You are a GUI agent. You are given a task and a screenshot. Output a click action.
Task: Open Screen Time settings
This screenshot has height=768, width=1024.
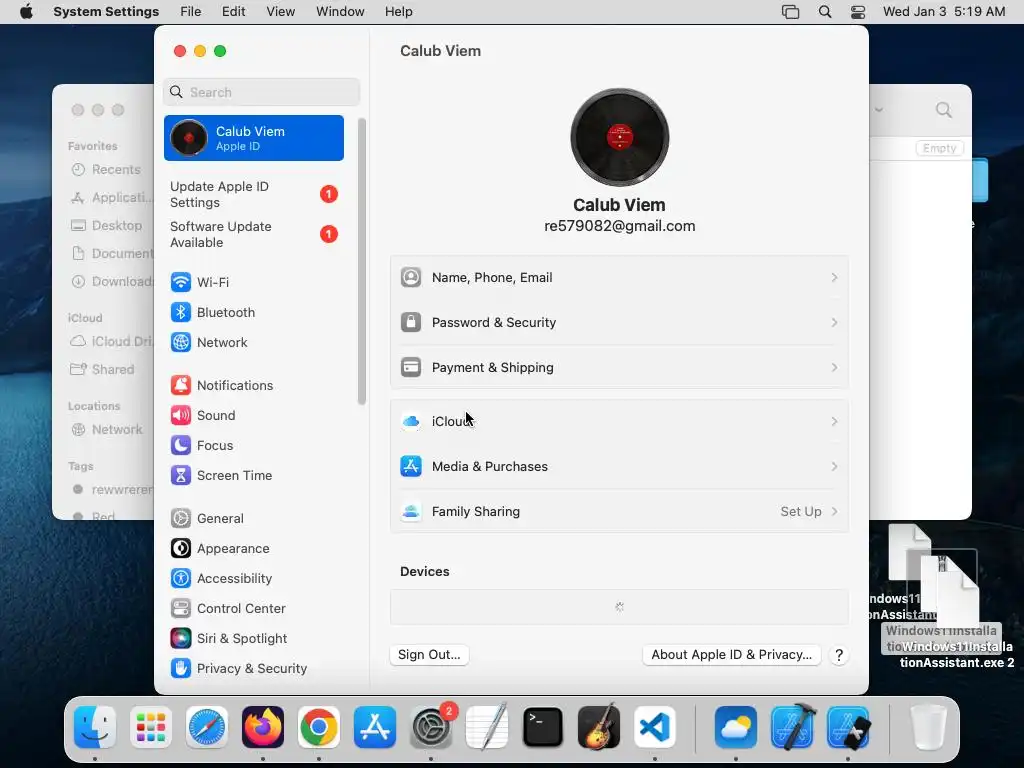click(221, 475)
